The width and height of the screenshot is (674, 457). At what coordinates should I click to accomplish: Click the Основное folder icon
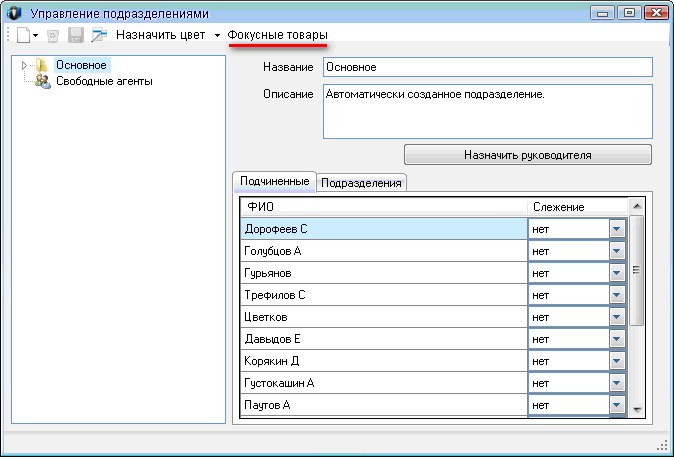coord(42,65)
